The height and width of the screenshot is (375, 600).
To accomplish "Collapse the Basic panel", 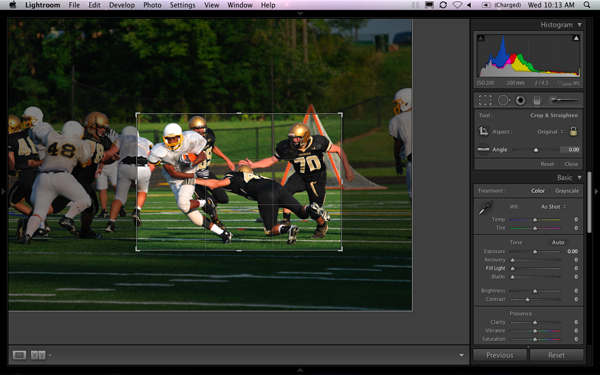I will point(580,178).
